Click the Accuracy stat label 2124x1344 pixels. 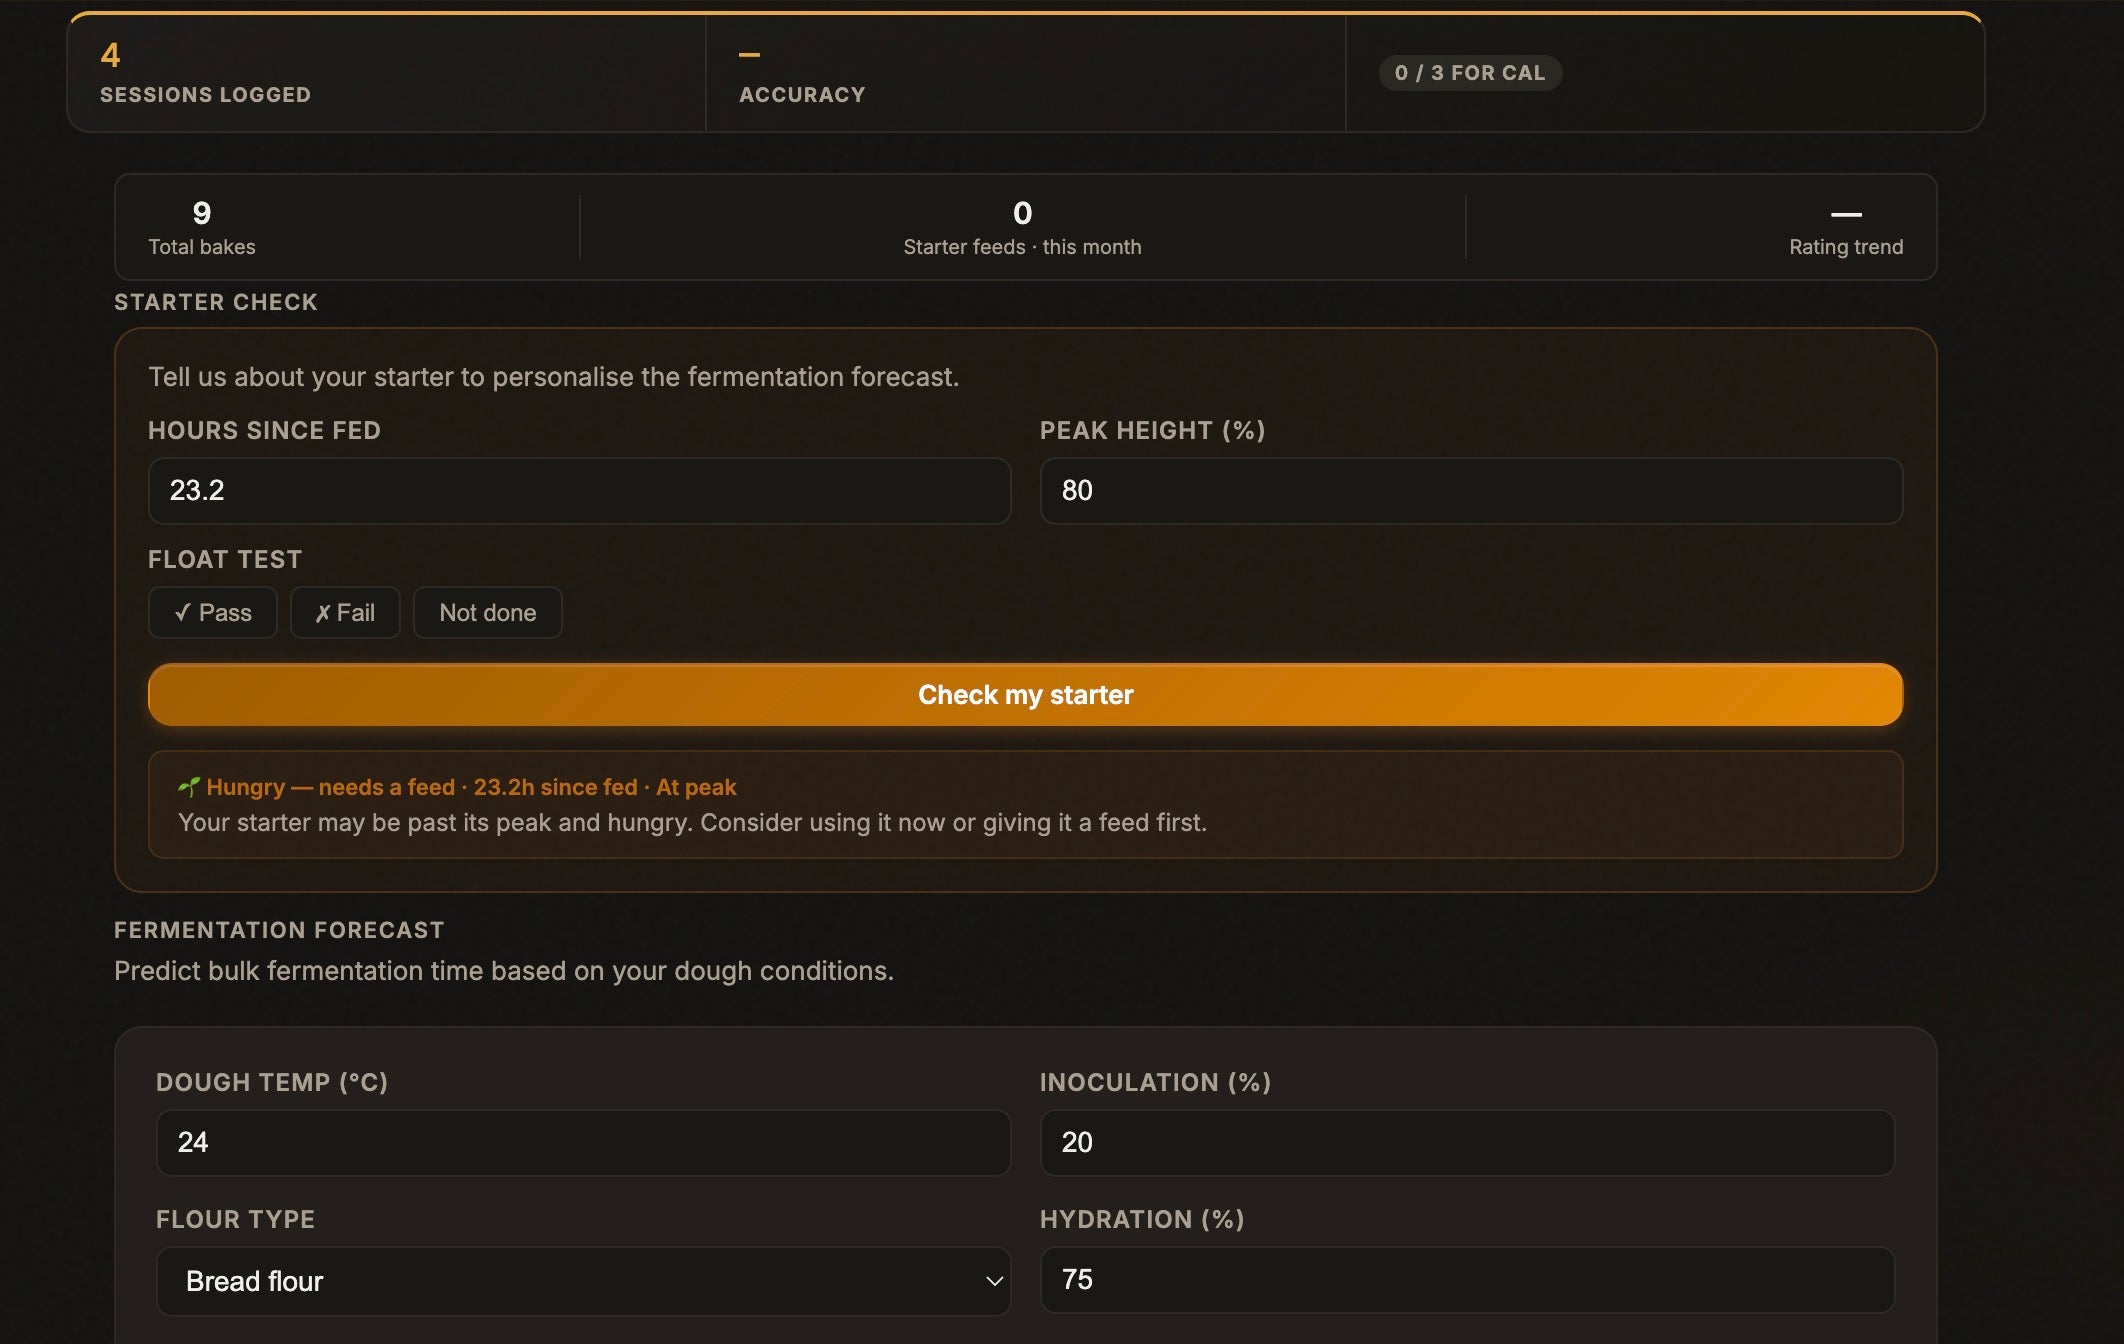coord(802,95)
